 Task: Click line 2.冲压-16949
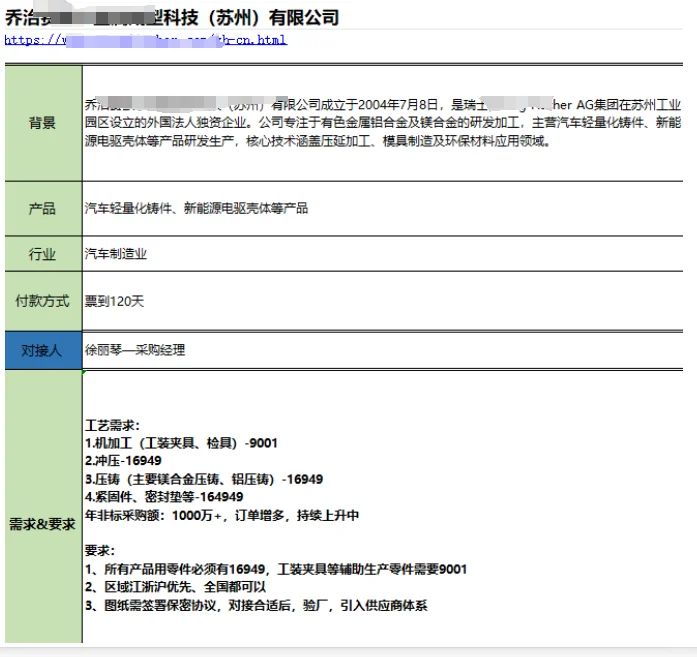(123, 461)
